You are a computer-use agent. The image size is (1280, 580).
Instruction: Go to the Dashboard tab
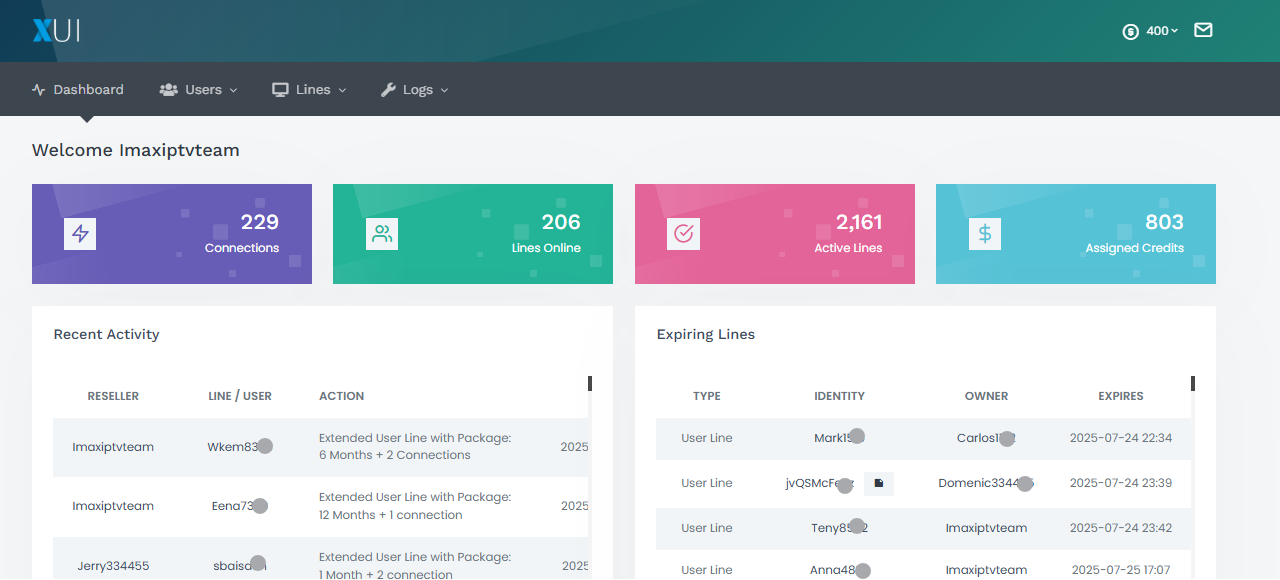click(78, 90)
